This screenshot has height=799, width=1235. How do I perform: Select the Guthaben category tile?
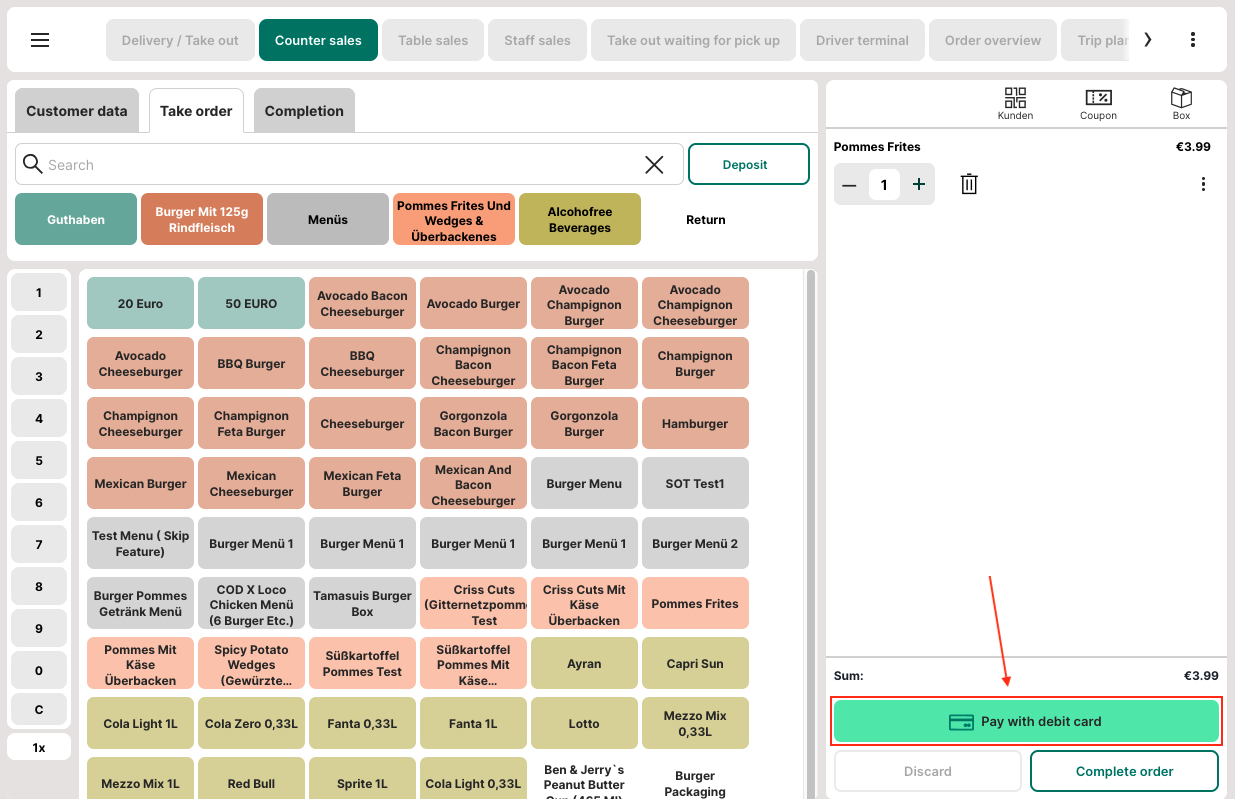pyautogui.click(x=76, y=219)
